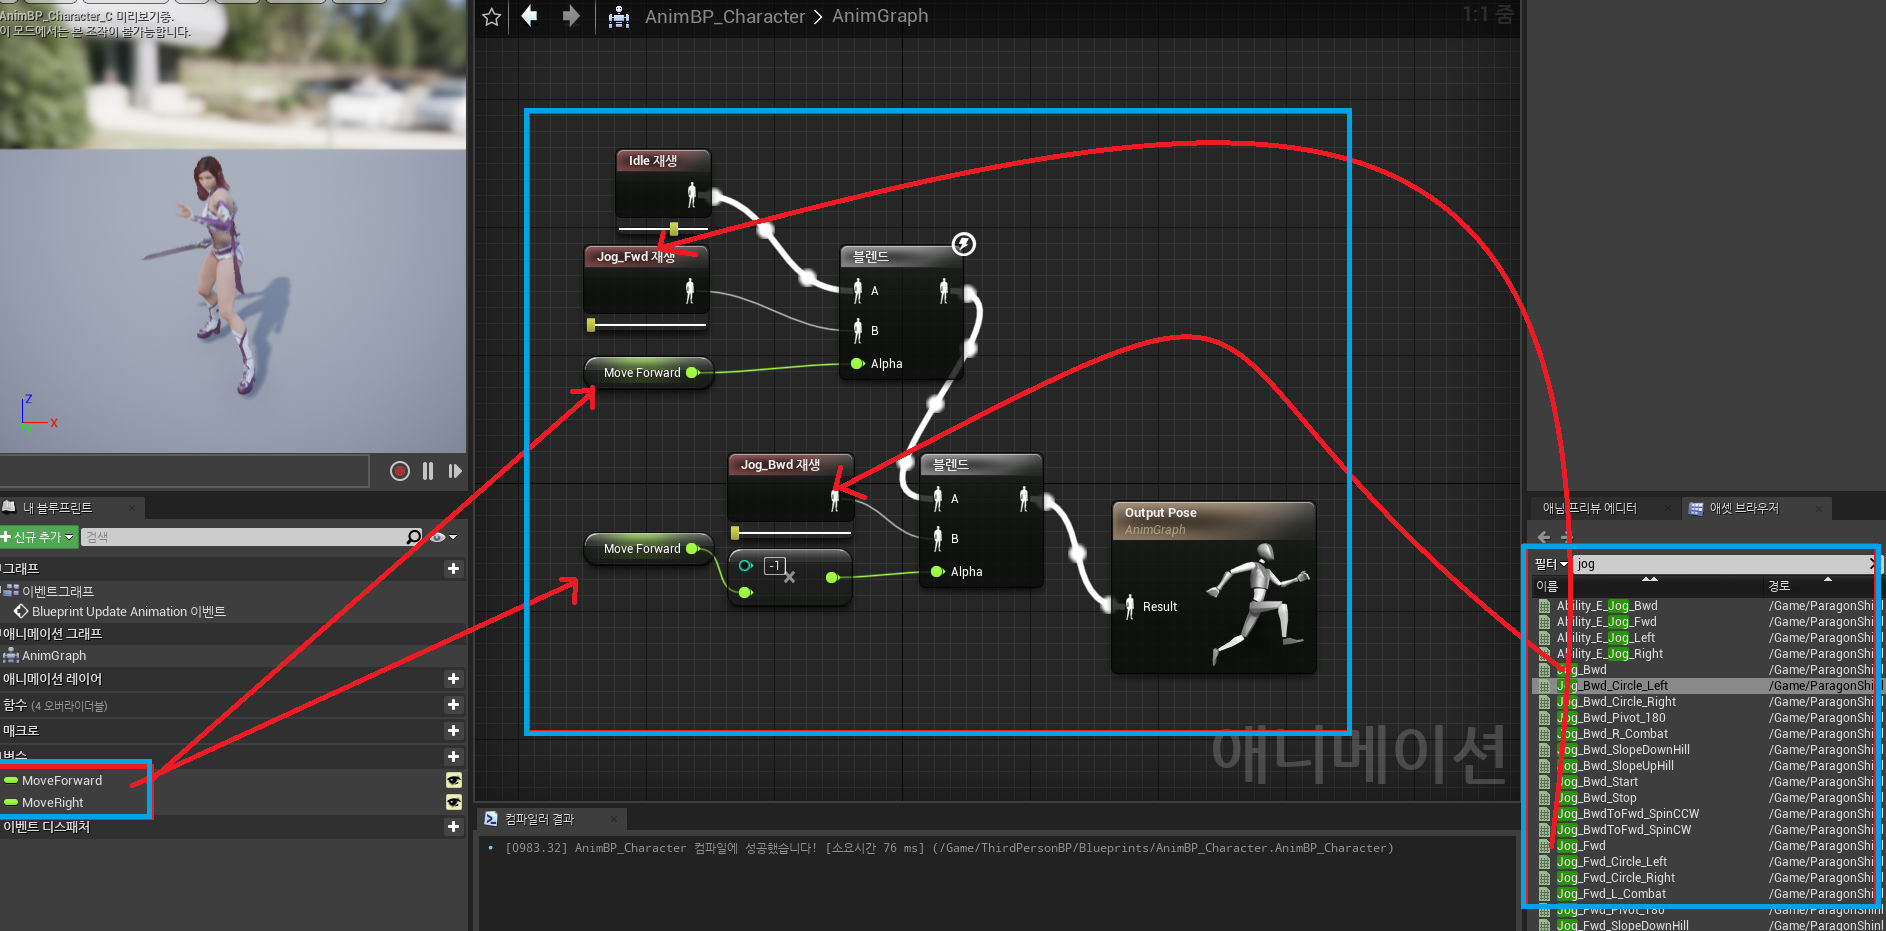
Task: Click the lower Move Forward node output pin
Action: [x=692, y=548]
